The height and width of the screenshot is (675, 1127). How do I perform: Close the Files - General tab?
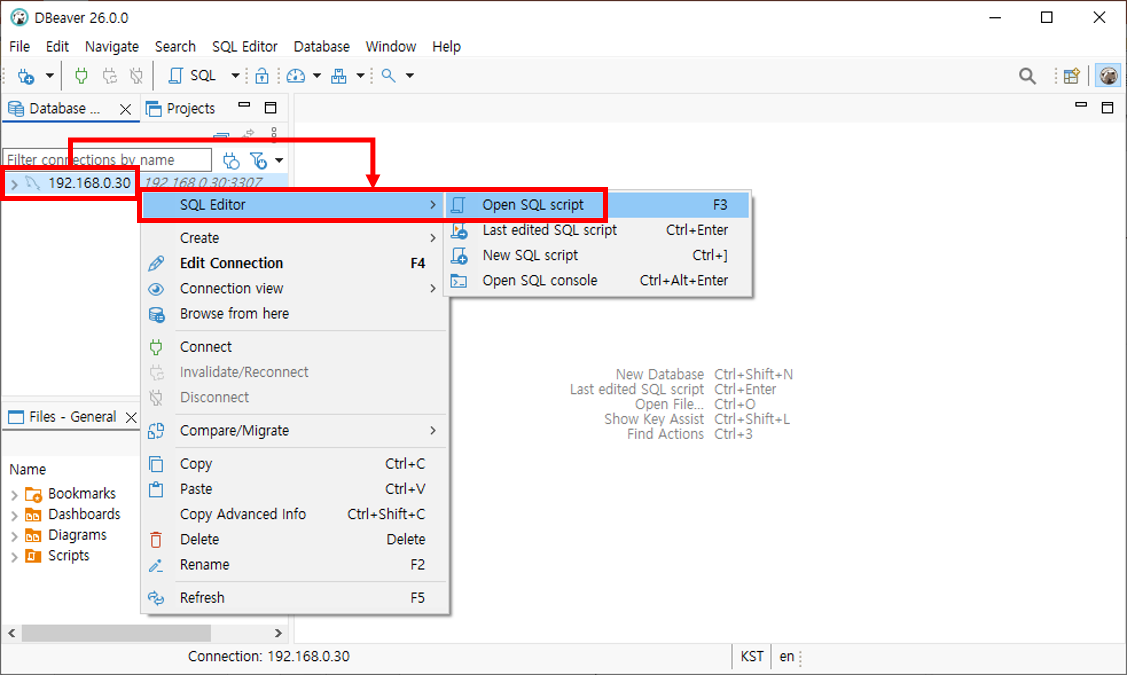pos(131,418)
